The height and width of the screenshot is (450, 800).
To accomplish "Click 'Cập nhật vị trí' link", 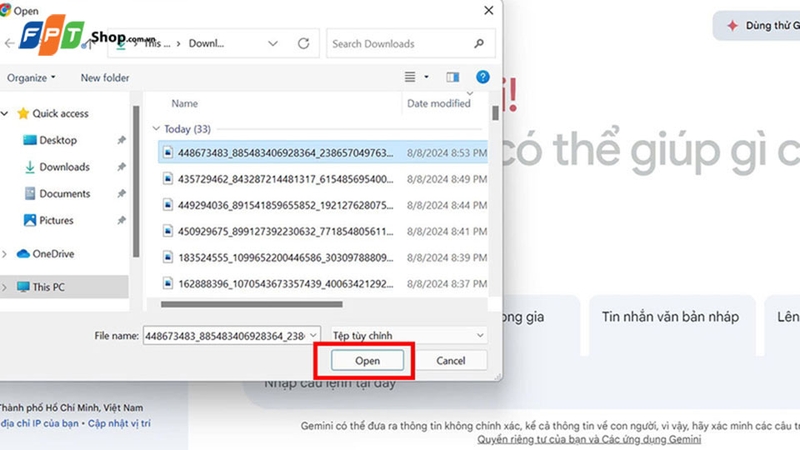I will click(x=119, y=423).
